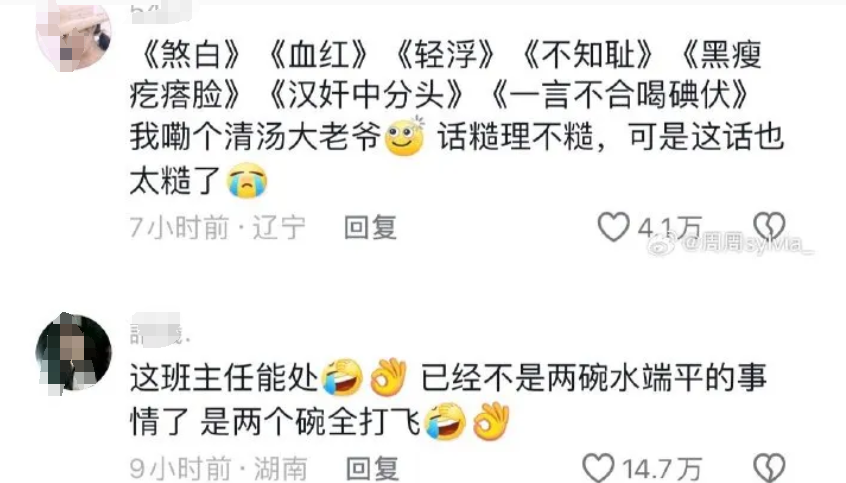
Task: Like the 班主任 comment from 湖南
Action: point(599,468)
